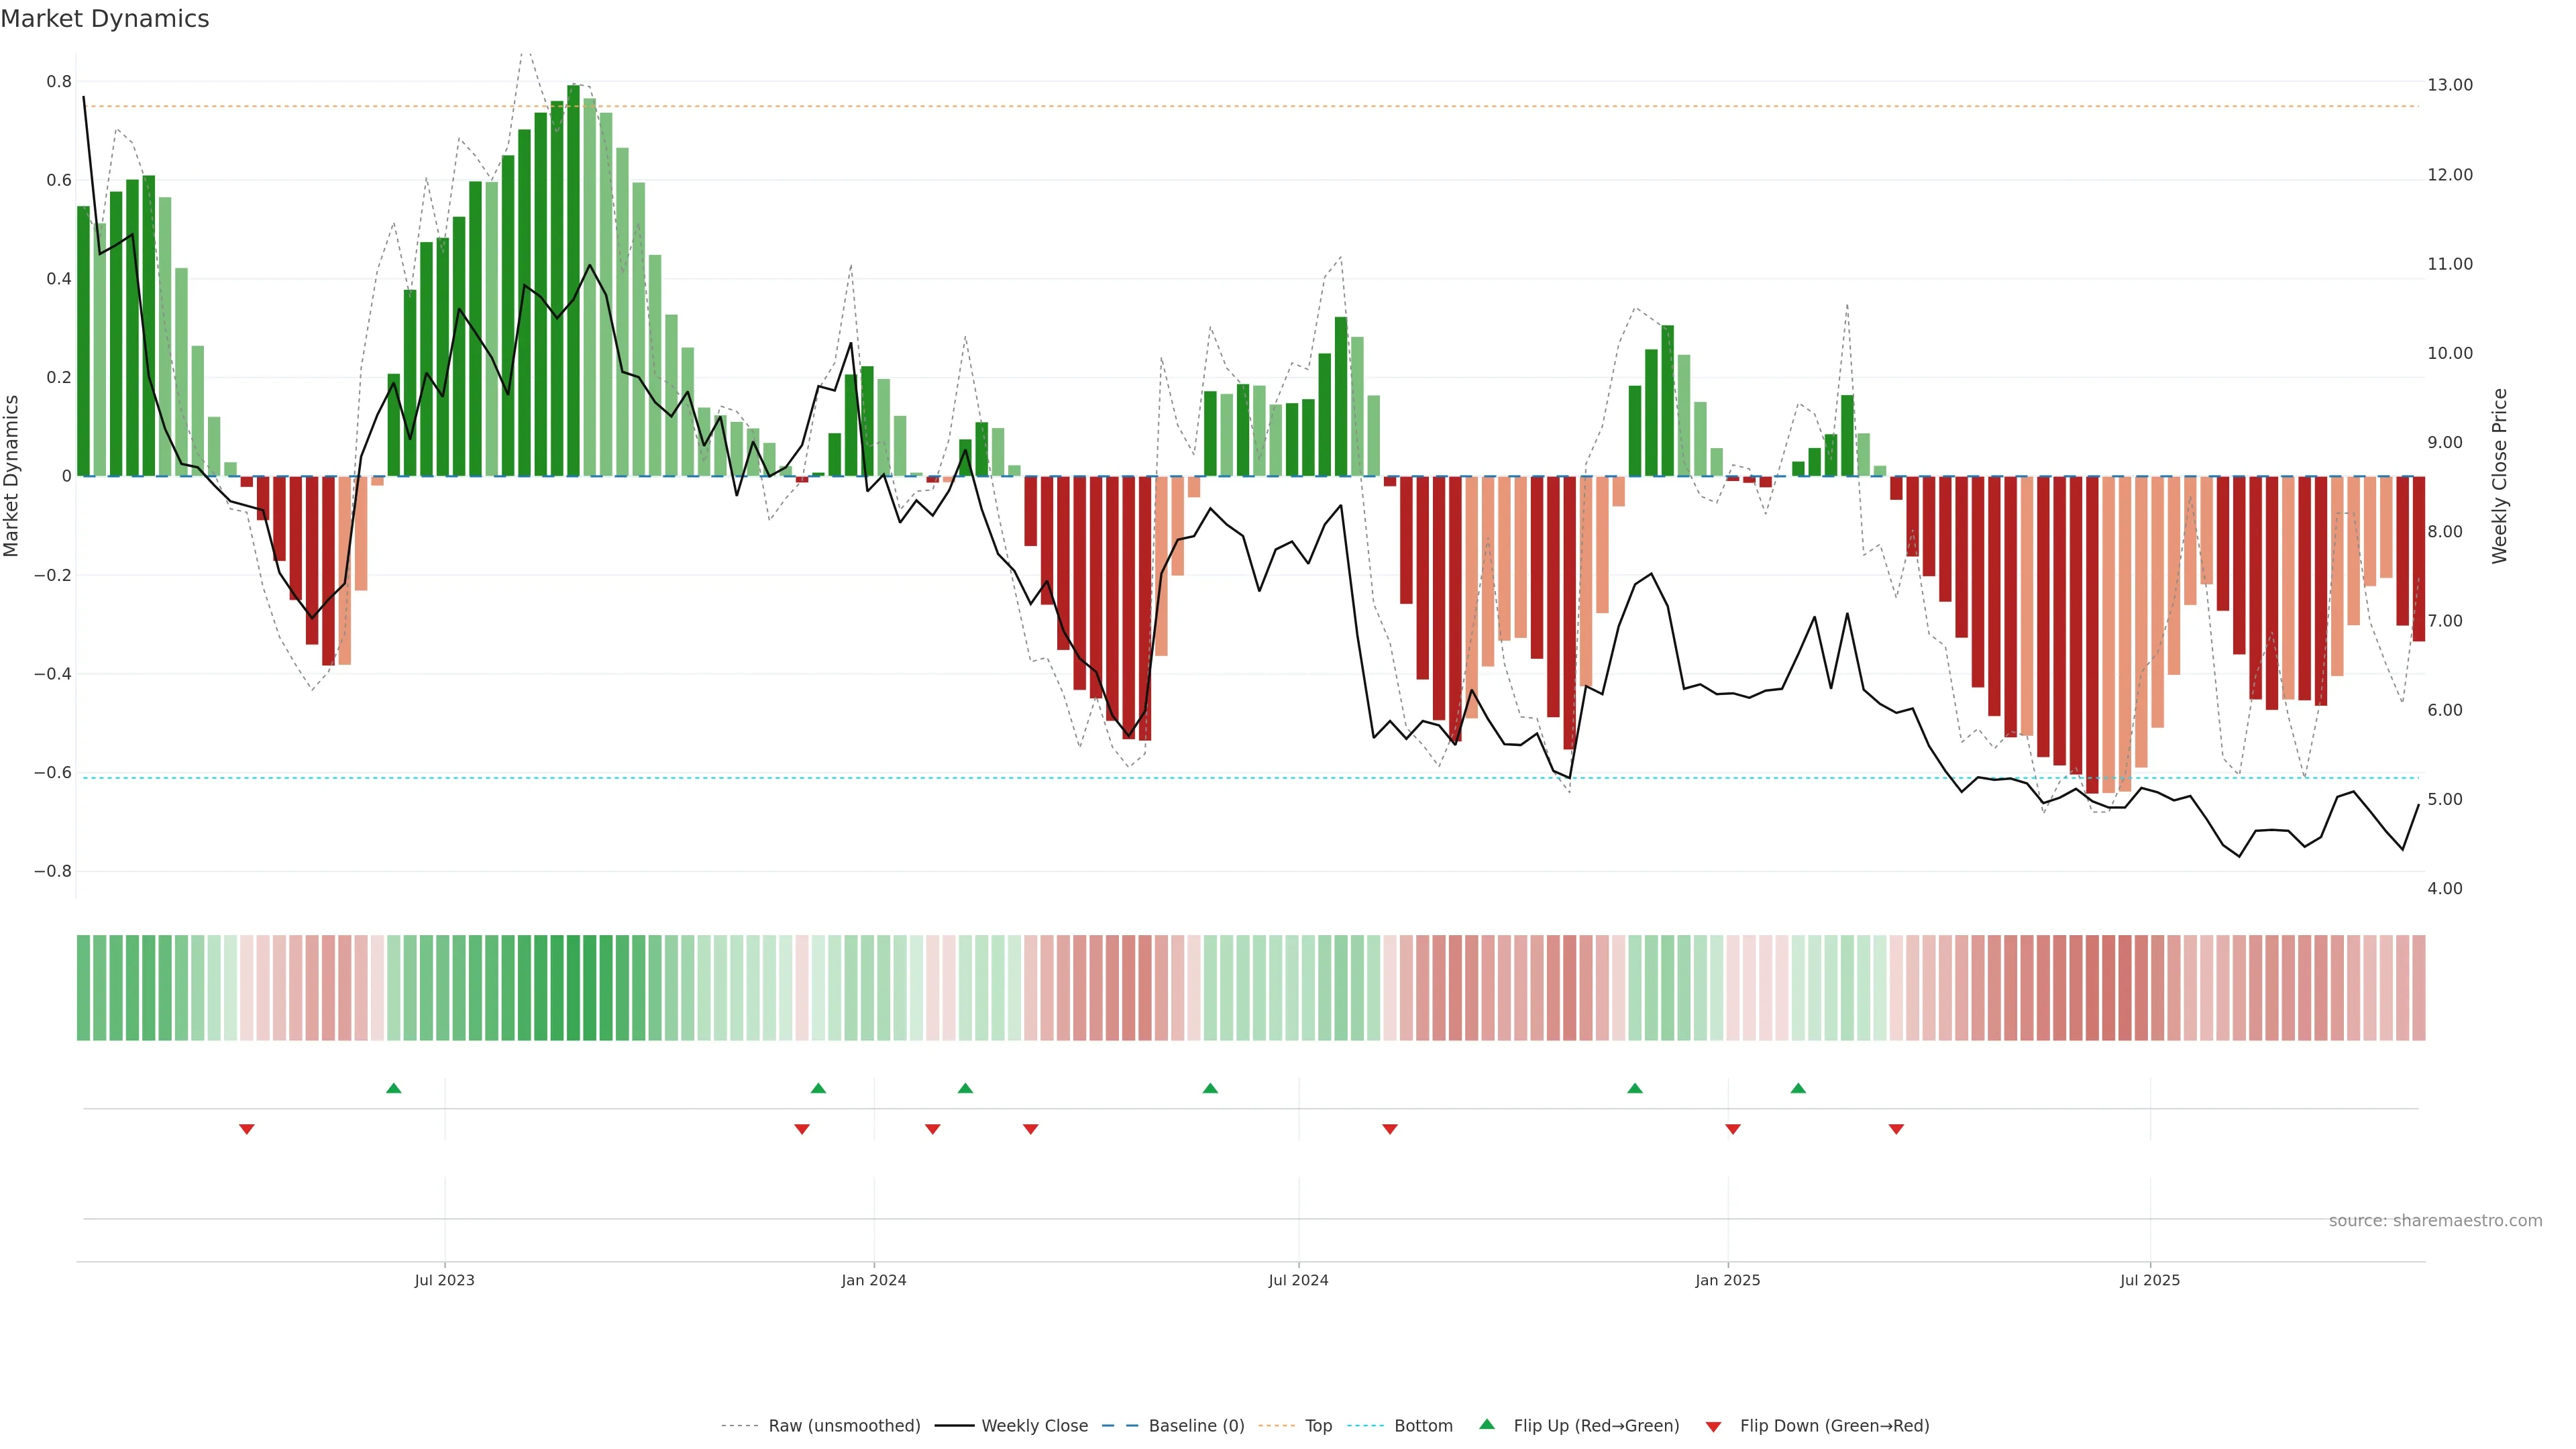Click the first green flip-up triangle marker

pyautogui.click(x=393, y=1088)
